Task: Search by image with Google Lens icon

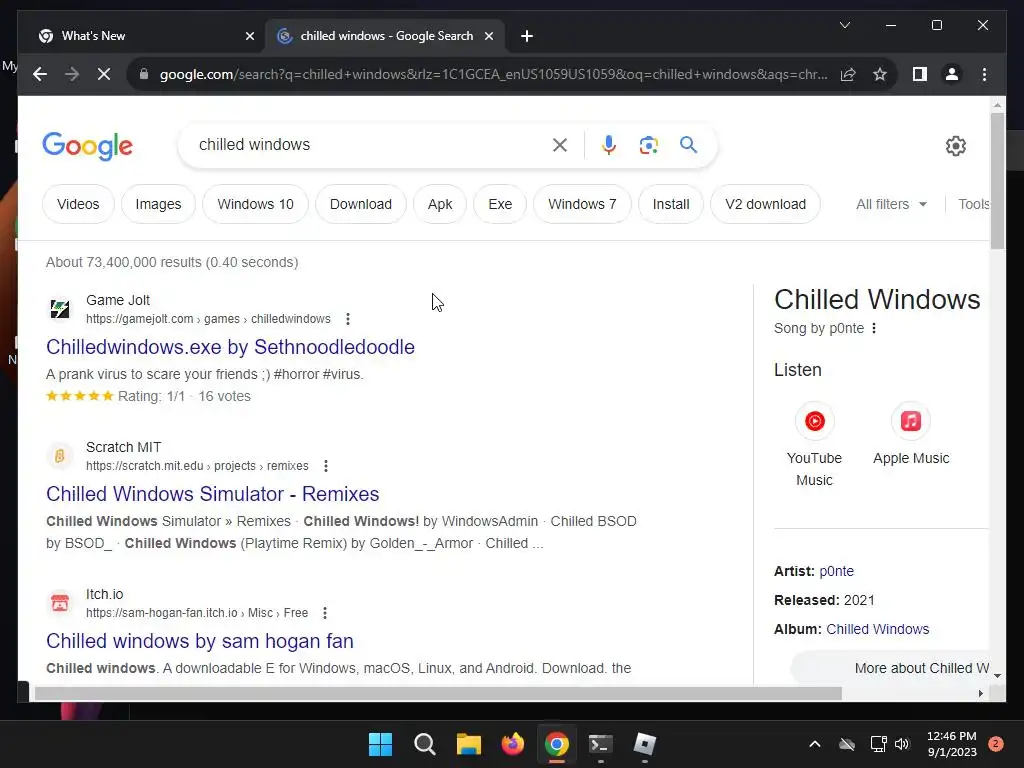Action: [648, 145]
